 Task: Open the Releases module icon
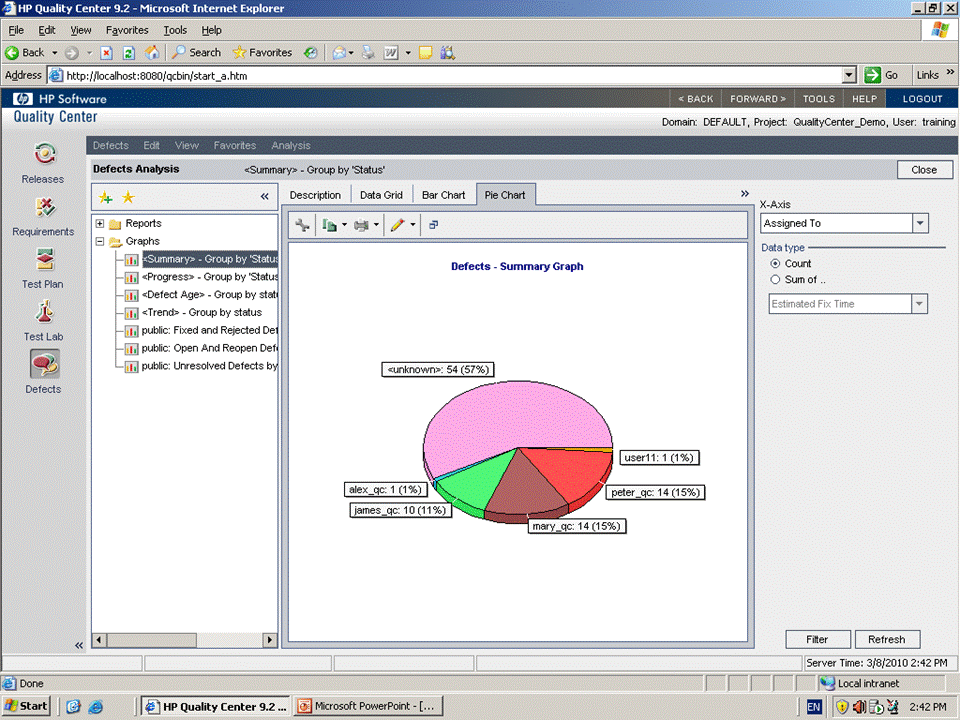pyautogui.click(x=44, y=154)
